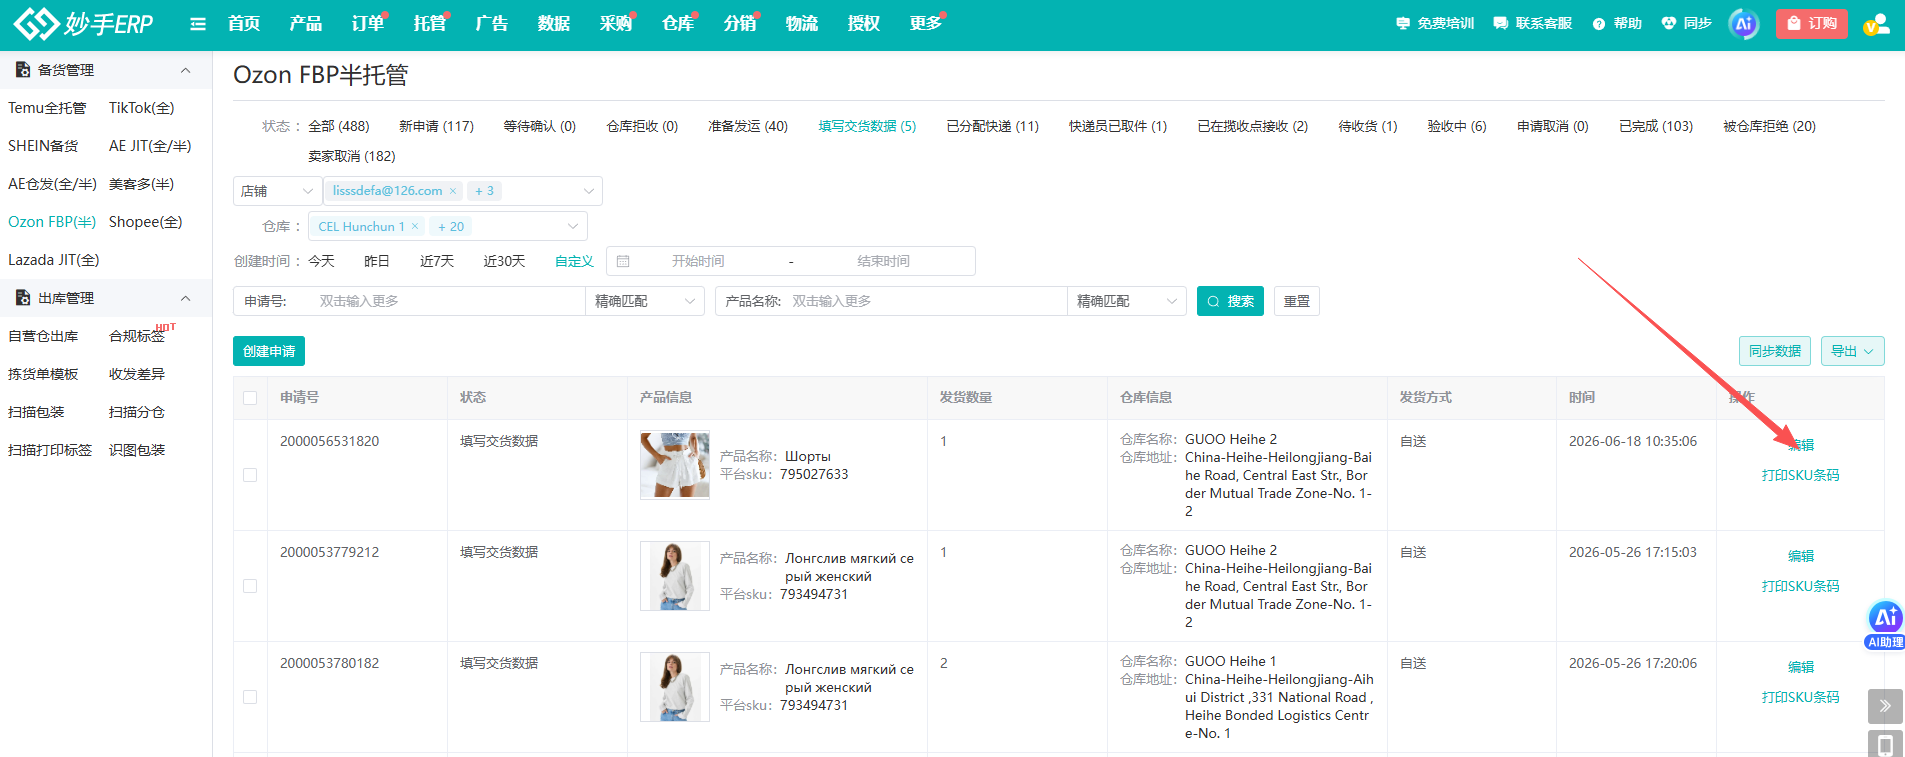Screen dimensions: 1905x757
Task: Open the 导出 export dropdown
Action: 1852,351
